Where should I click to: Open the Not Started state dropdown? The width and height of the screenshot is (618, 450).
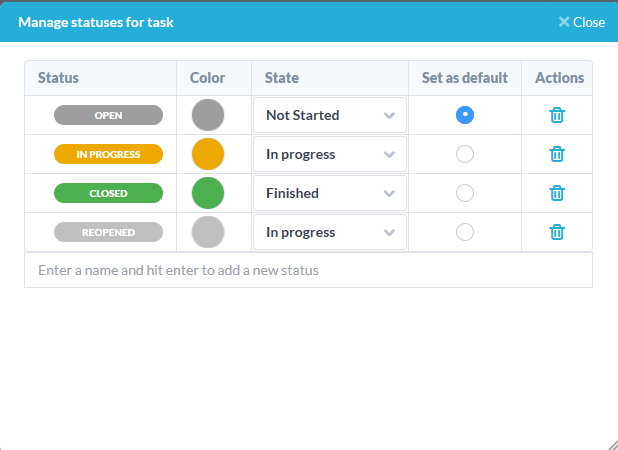(330, 115)
